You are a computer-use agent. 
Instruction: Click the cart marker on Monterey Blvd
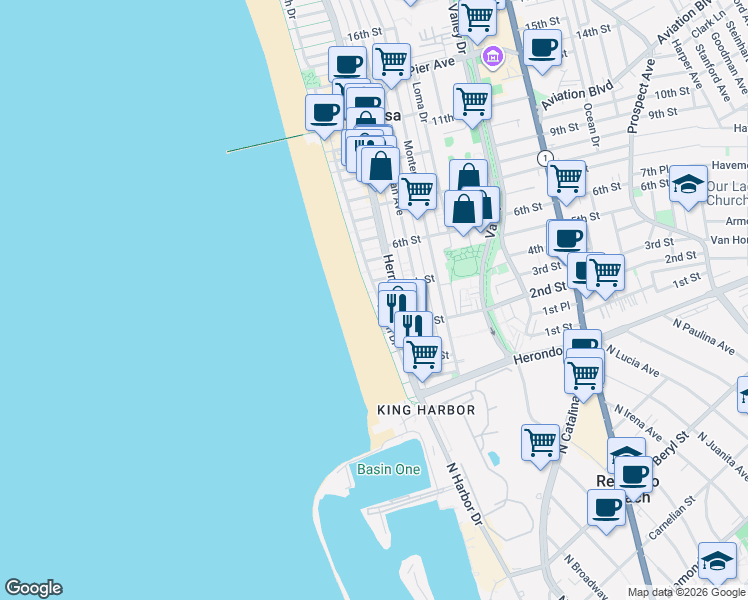click(417, 193)
